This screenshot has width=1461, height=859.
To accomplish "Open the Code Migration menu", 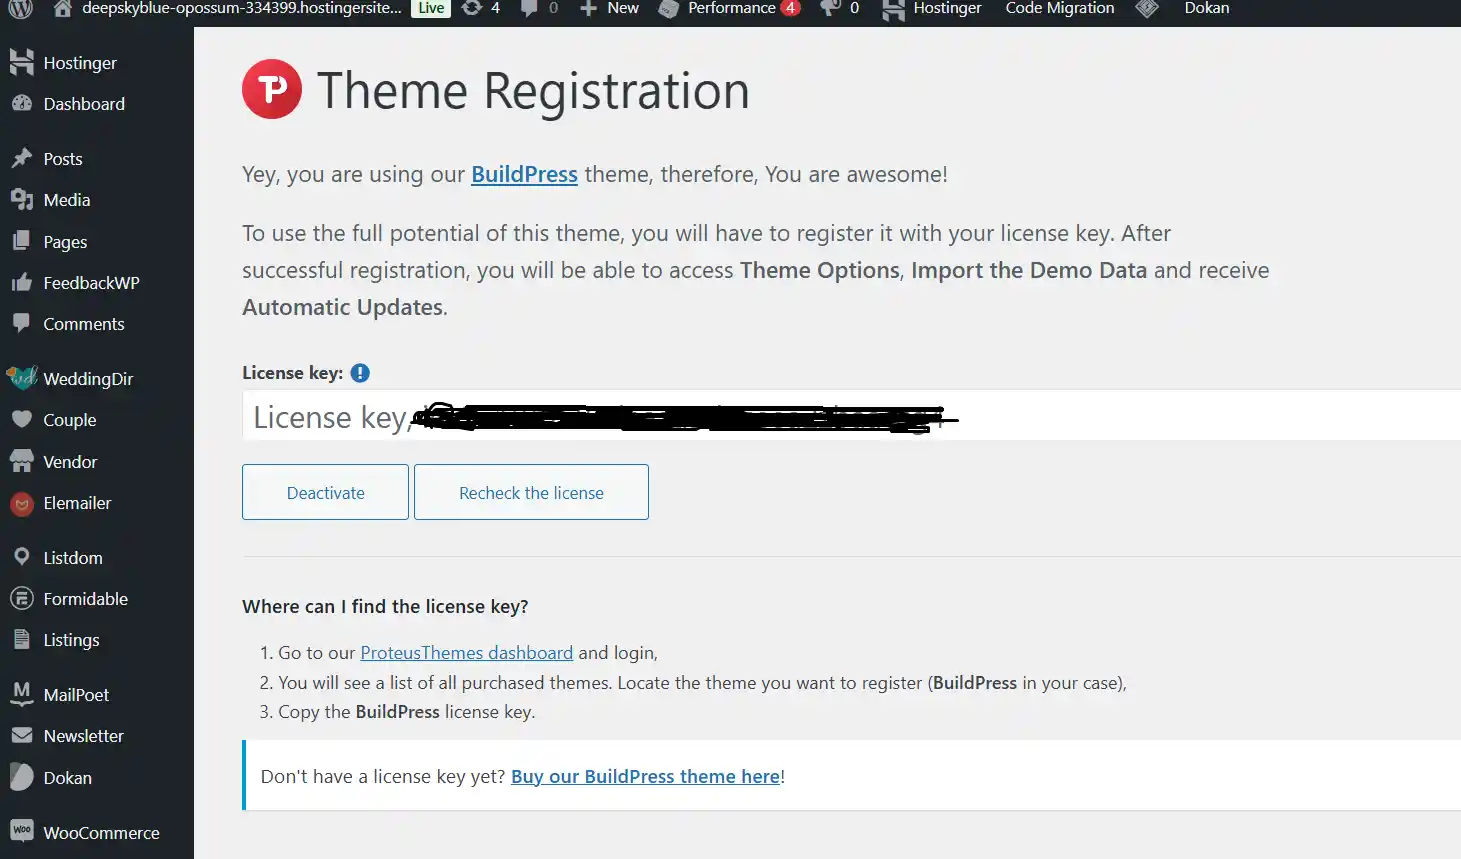I will pos(1059,8).
